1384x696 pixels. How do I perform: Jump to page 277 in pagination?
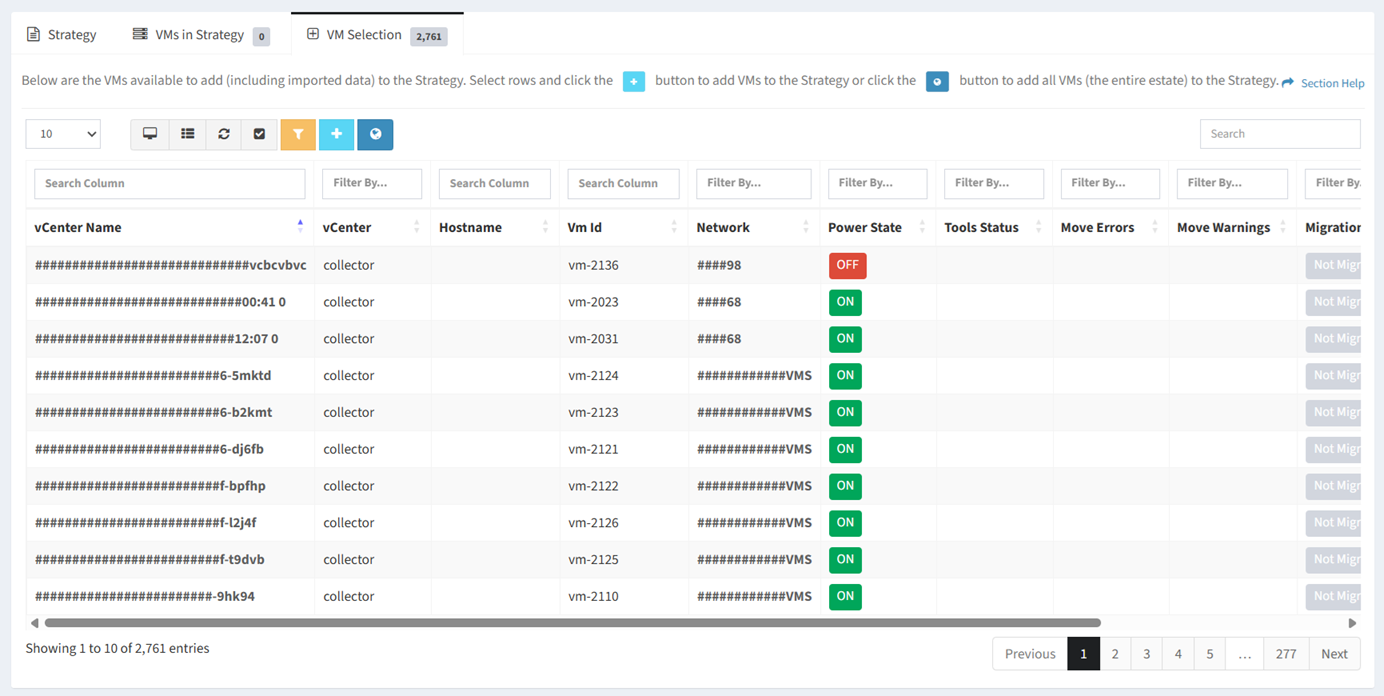[x=1286, y=654]
